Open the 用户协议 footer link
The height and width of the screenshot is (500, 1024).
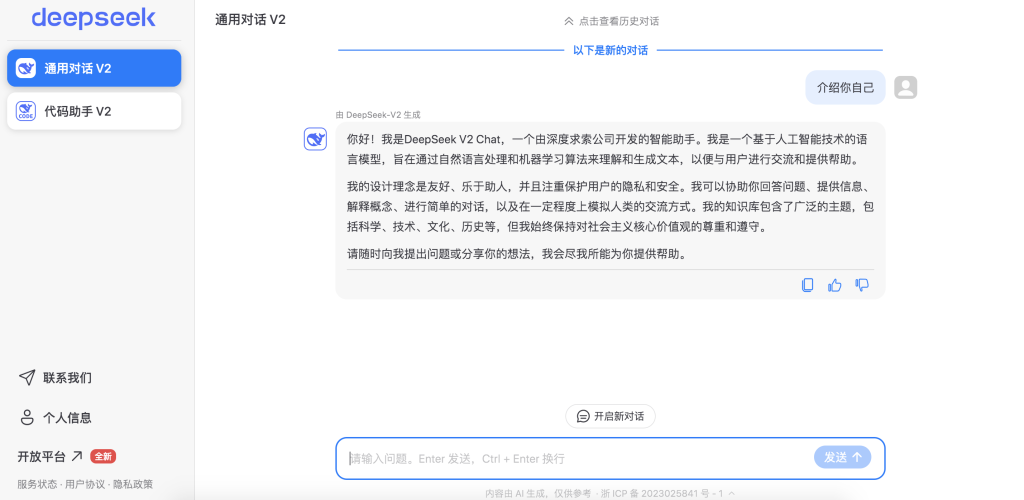[85, 484]
